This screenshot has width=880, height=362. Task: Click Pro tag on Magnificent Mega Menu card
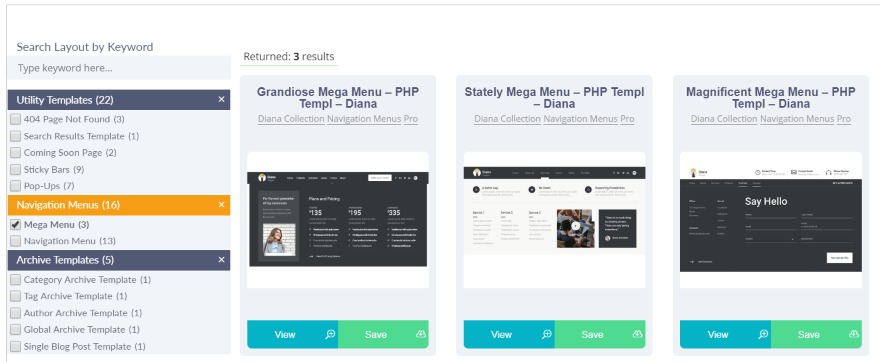pos(844,119)
